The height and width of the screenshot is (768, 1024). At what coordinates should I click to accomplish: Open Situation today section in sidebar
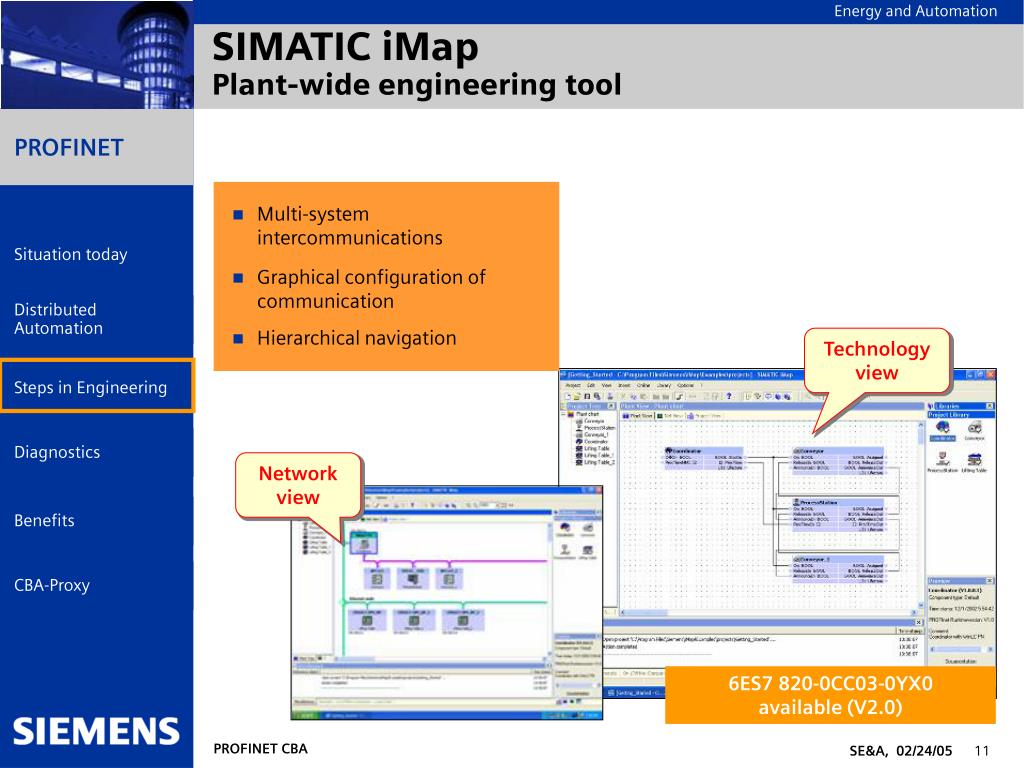71,254
